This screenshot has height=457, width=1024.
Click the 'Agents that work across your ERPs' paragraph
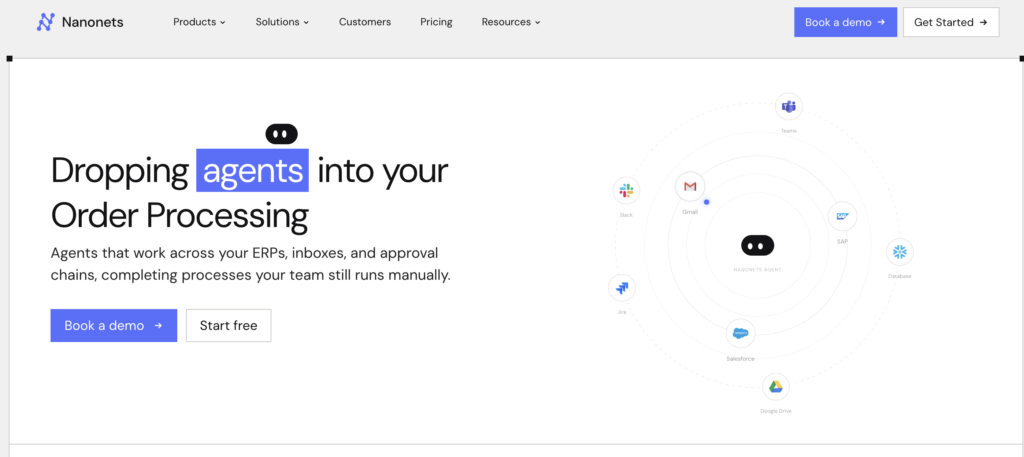point(251,264)
